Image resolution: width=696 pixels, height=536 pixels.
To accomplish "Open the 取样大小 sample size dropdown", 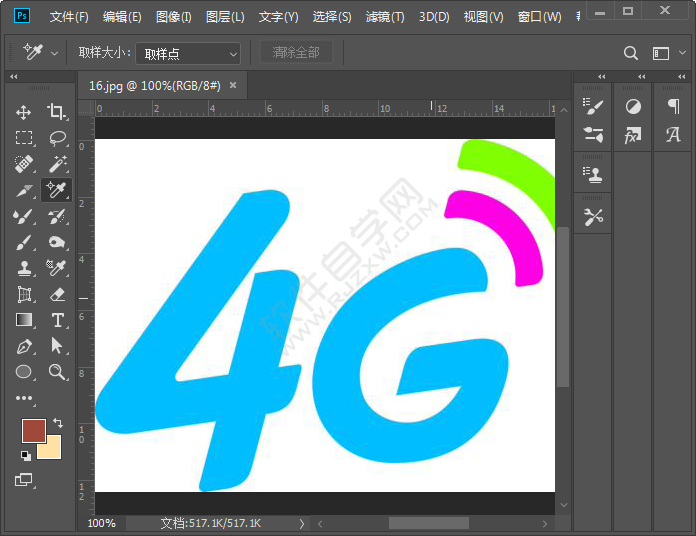I will 188,54.
